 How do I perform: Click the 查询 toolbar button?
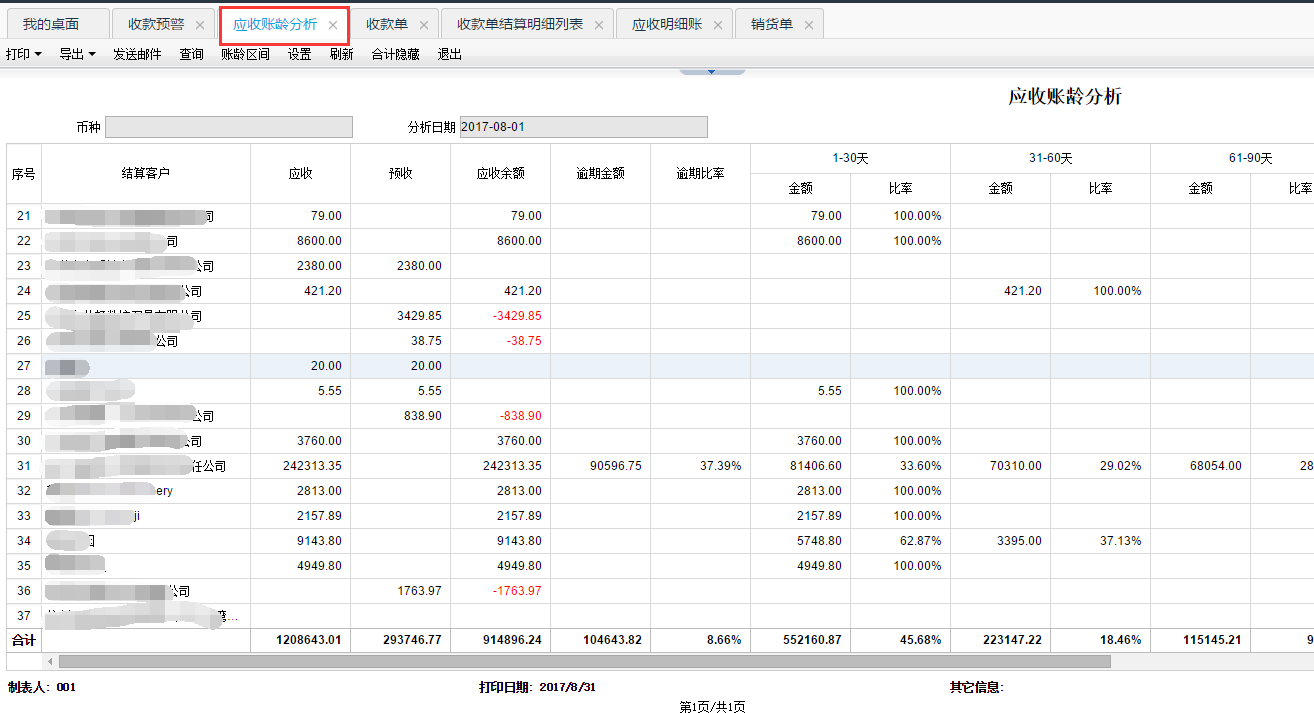(192, 54)
